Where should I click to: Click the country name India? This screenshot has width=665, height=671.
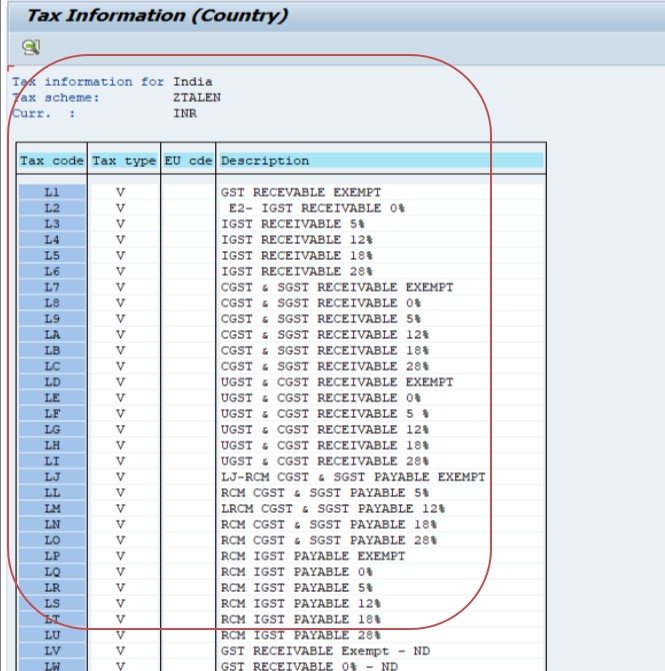coord(193,82)
